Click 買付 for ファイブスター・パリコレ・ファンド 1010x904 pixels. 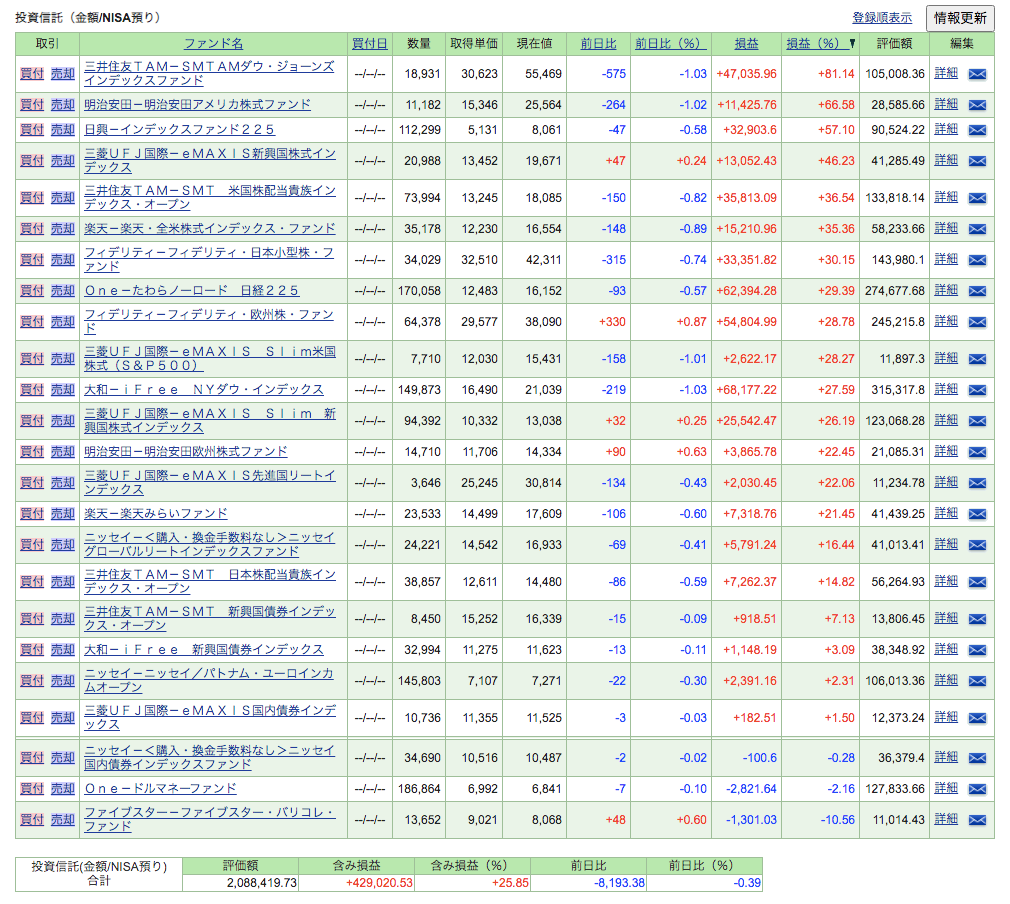tap(32, 820)
